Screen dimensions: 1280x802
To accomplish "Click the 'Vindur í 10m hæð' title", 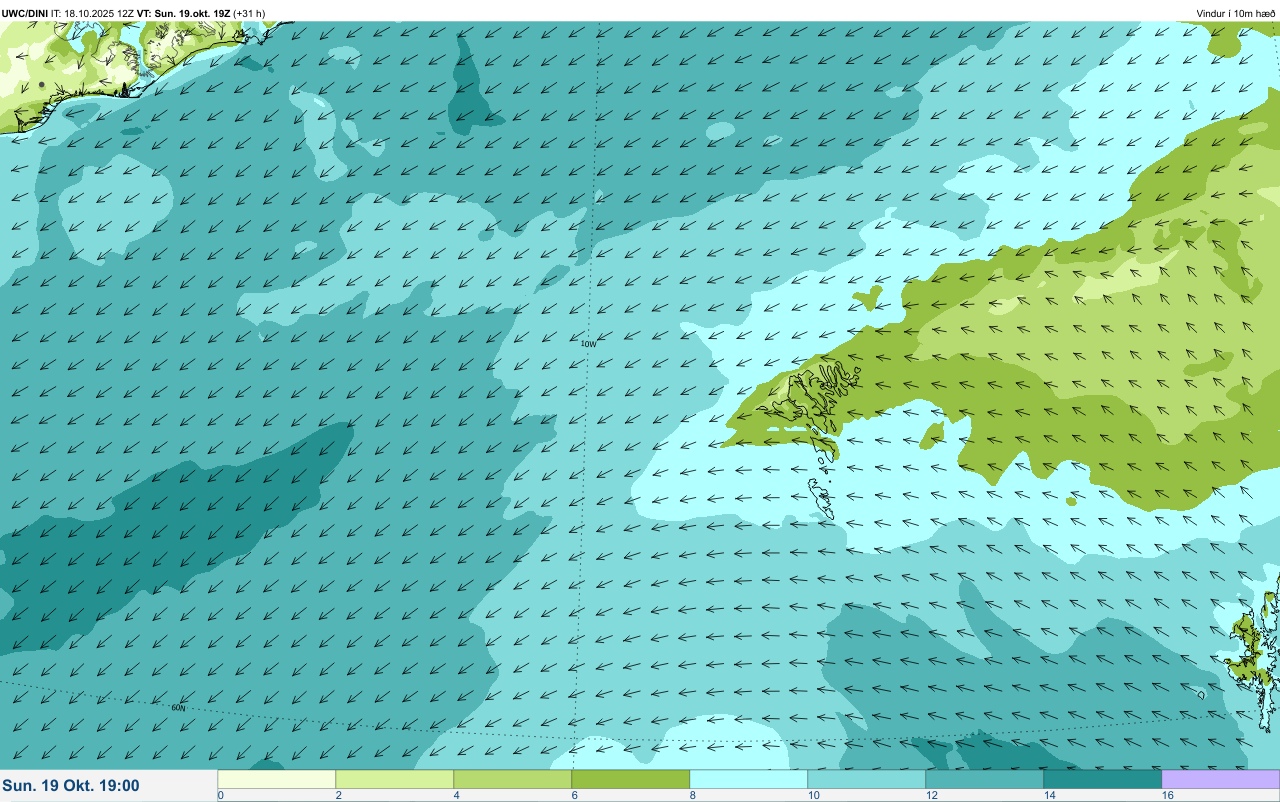I will 1235,13.
